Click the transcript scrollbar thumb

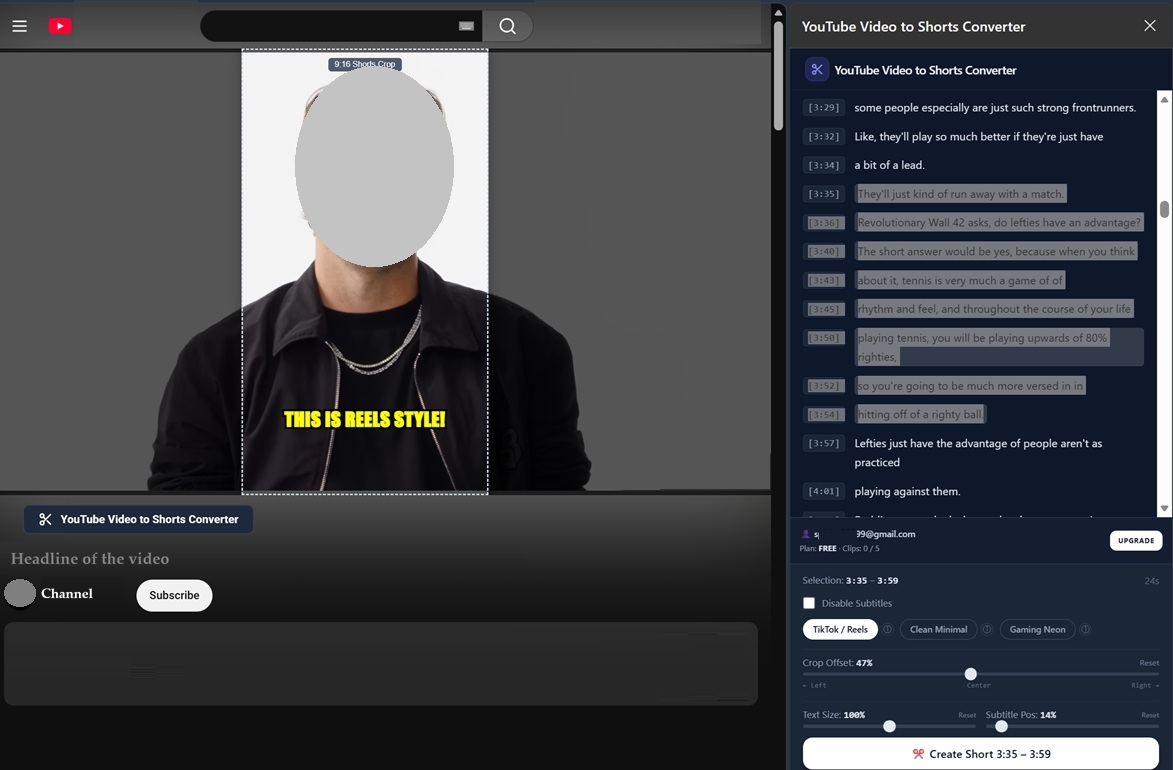click(1164, 210)
